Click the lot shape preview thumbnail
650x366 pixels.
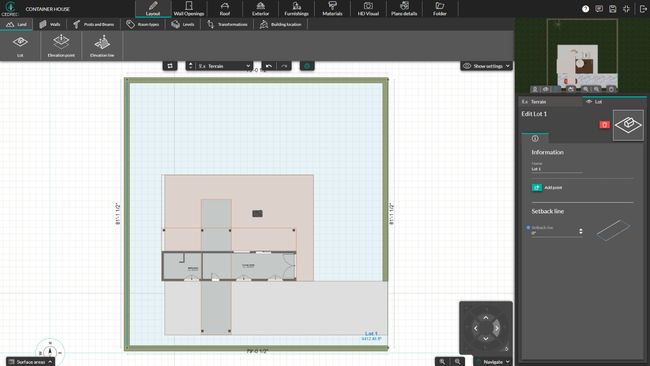628,125
